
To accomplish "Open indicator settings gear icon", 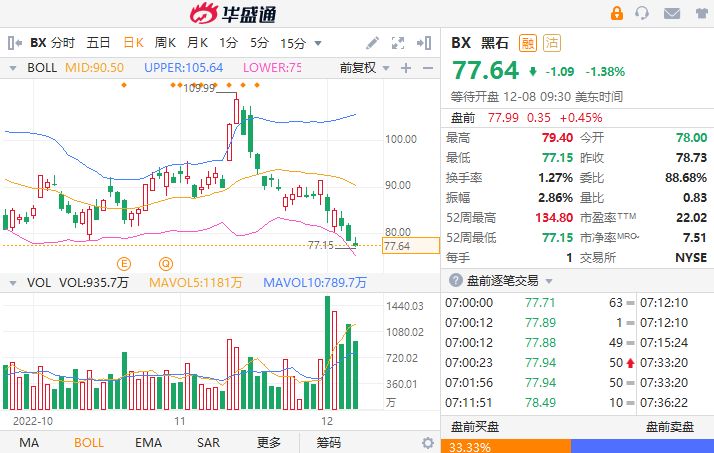I will coord(428,443).
